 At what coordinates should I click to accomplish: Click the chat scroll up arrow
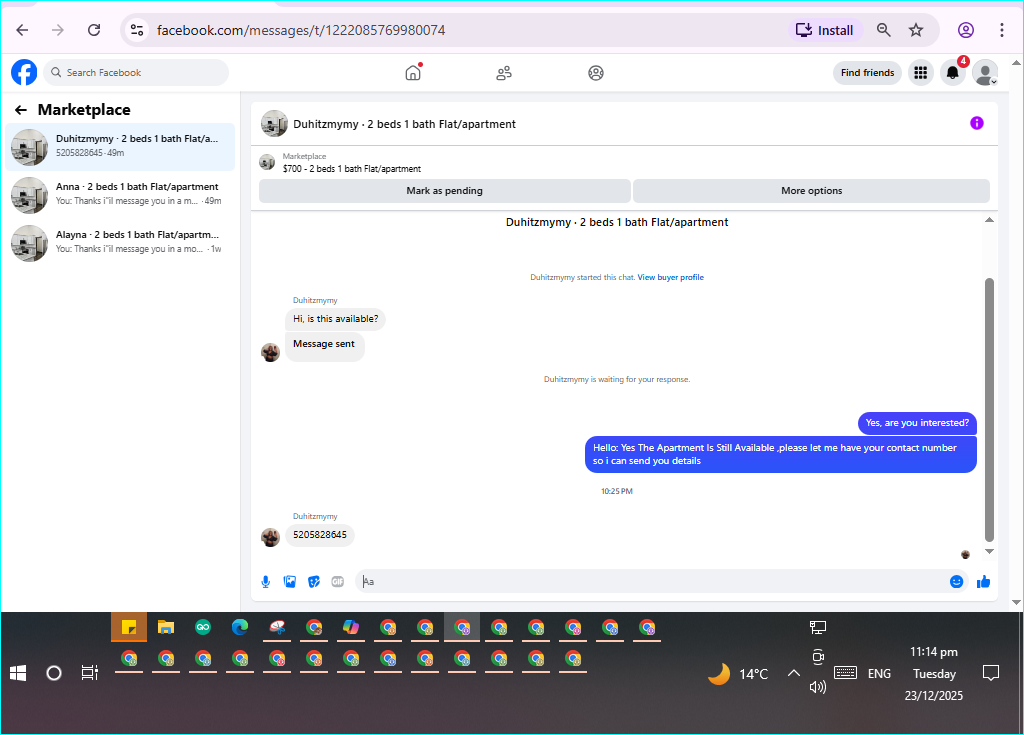click(x=989, y=220)
